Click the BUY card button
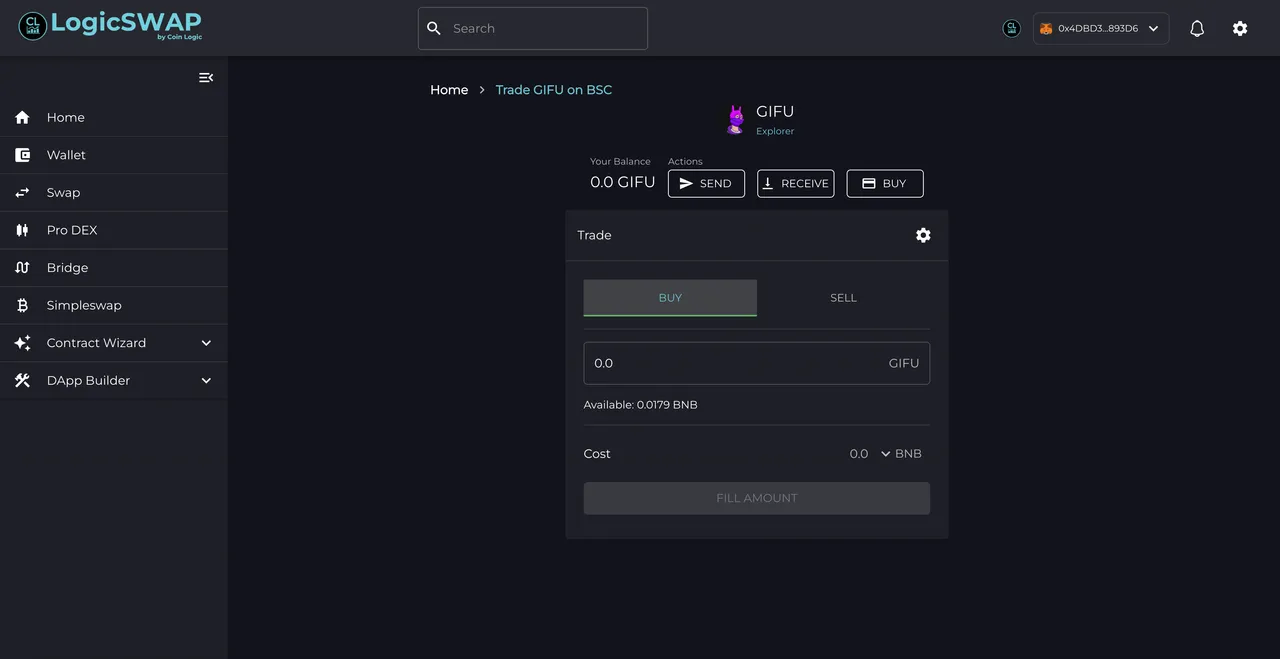The width and height of the screenshot is (1280, 659). click(x=885, y=183)
